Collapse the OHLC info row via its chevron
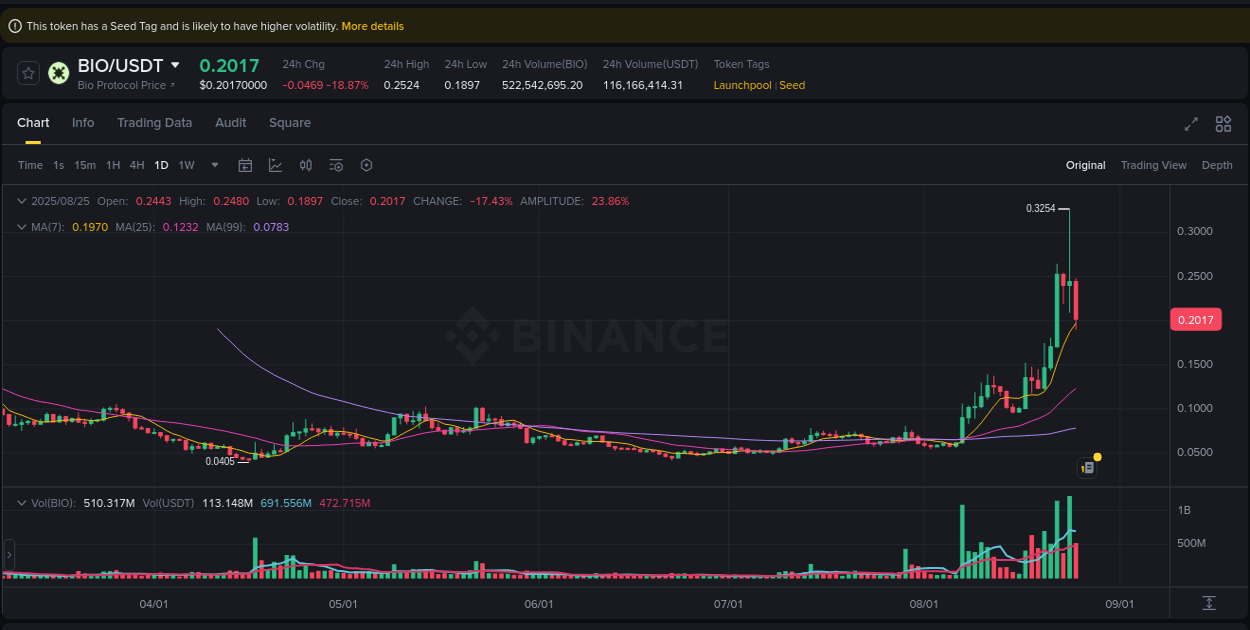 point(21,201)
